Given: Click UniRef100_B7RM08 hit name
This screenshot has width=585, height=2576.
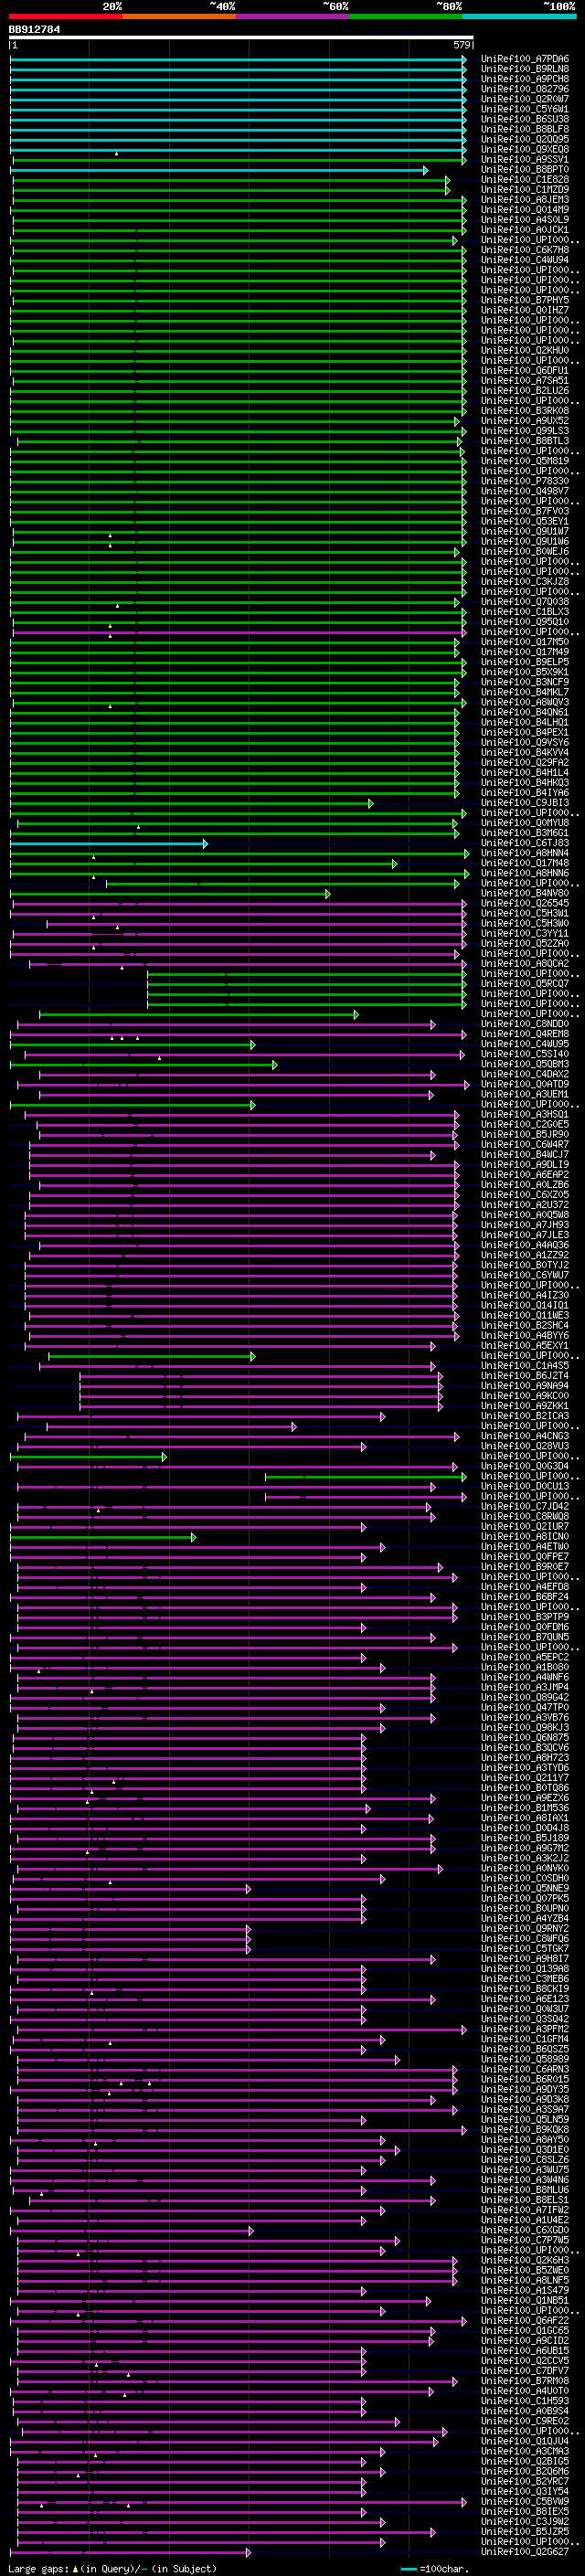Looking at the screenshot, I should (x=525, y=2380).
